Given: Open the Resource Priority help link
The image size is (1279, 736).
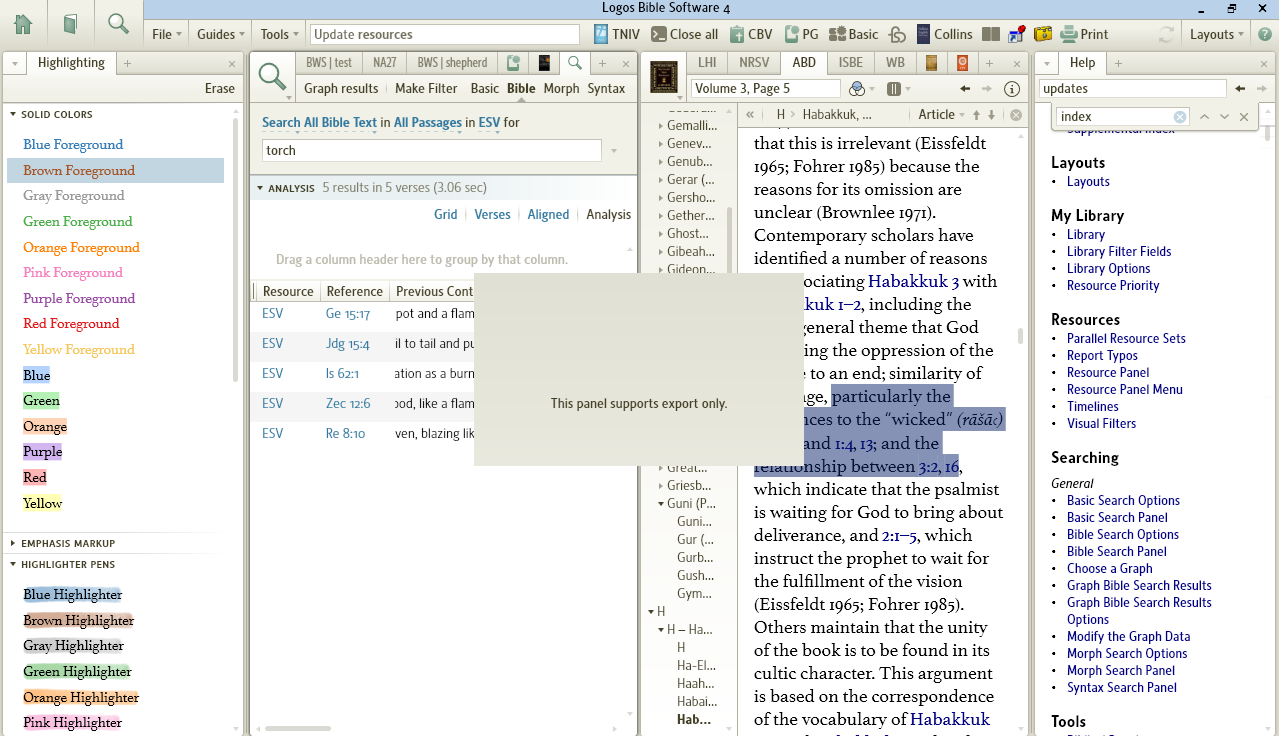Looking at the screenshot, I should [1113, 285].
